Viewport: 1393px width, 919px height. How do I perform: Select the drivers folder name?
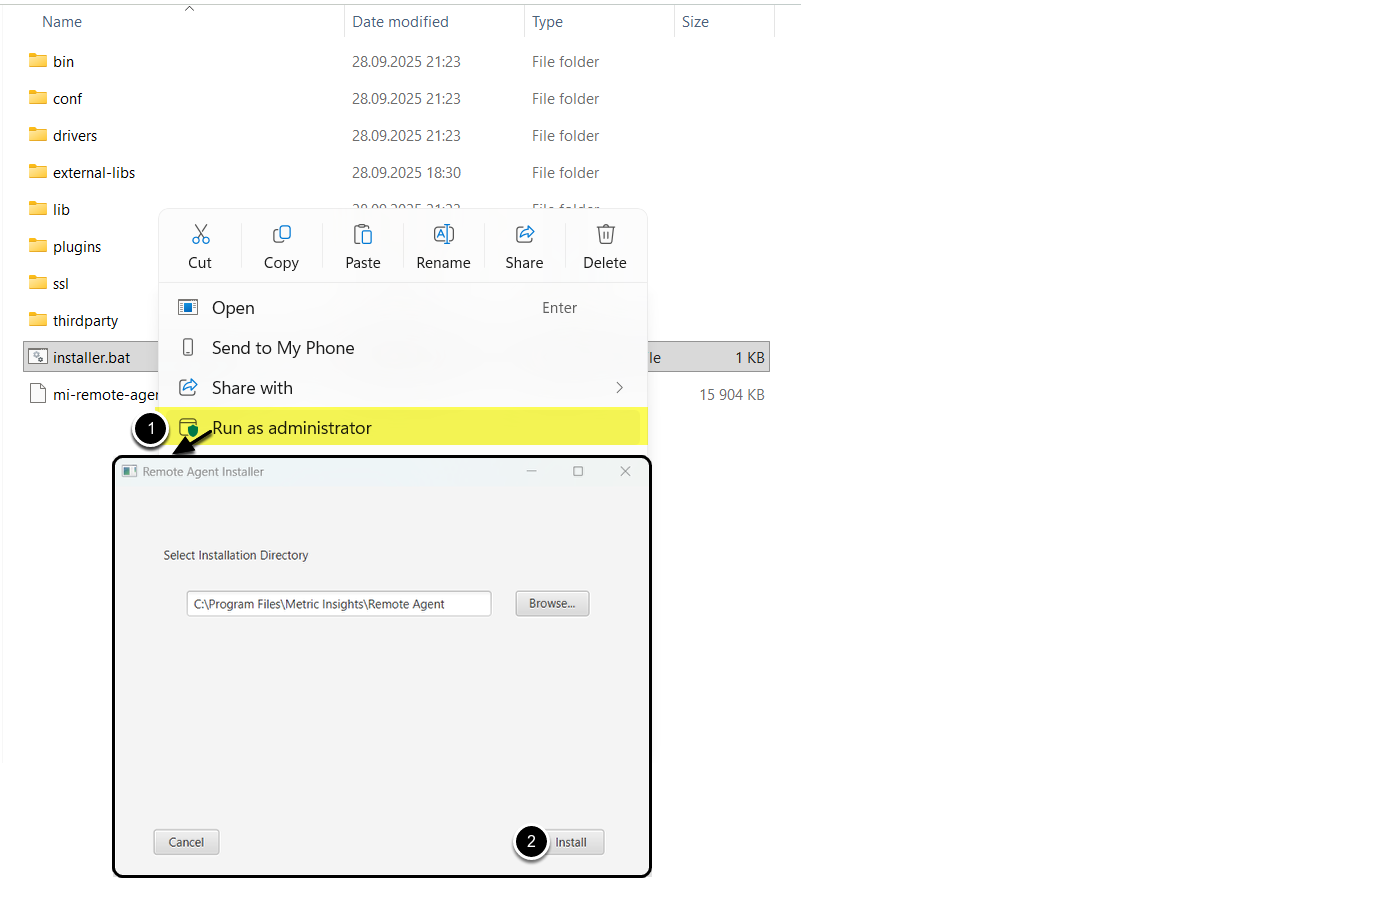75,136
